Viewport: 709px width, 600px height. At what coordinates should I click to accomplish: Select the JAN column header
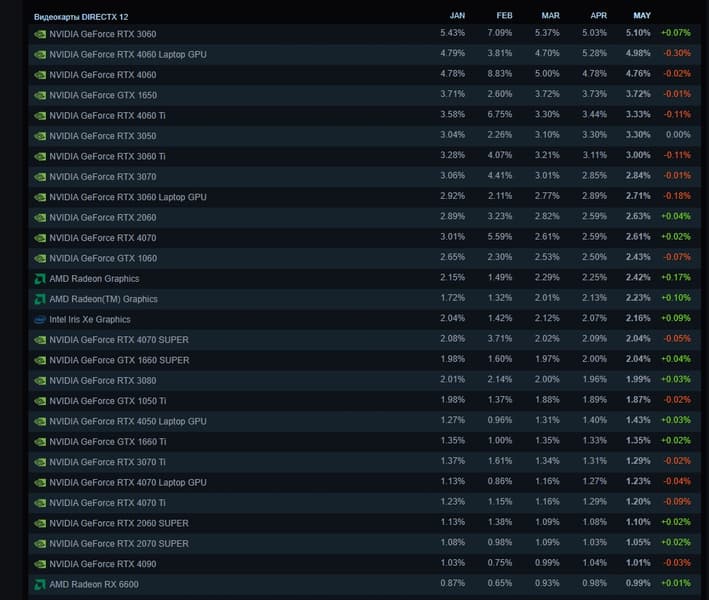457,16
